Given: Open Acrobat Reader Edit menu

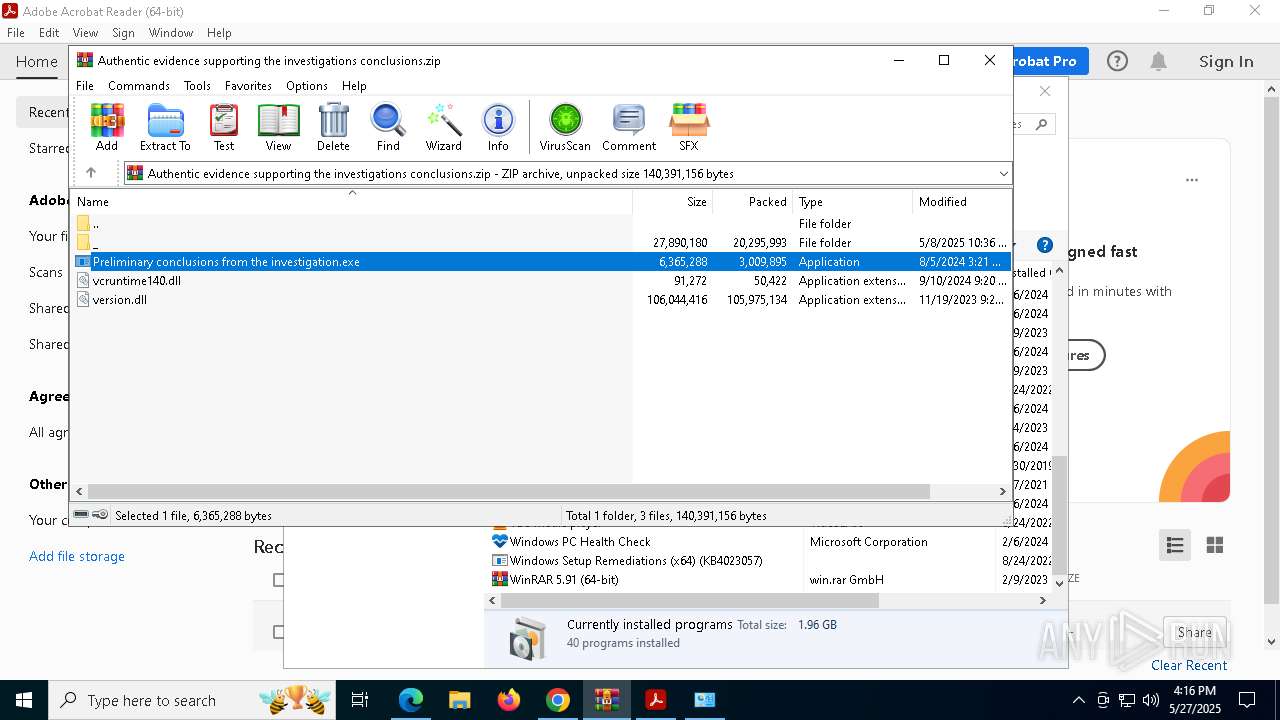Looking at the screenshot, I should (49, 33).
